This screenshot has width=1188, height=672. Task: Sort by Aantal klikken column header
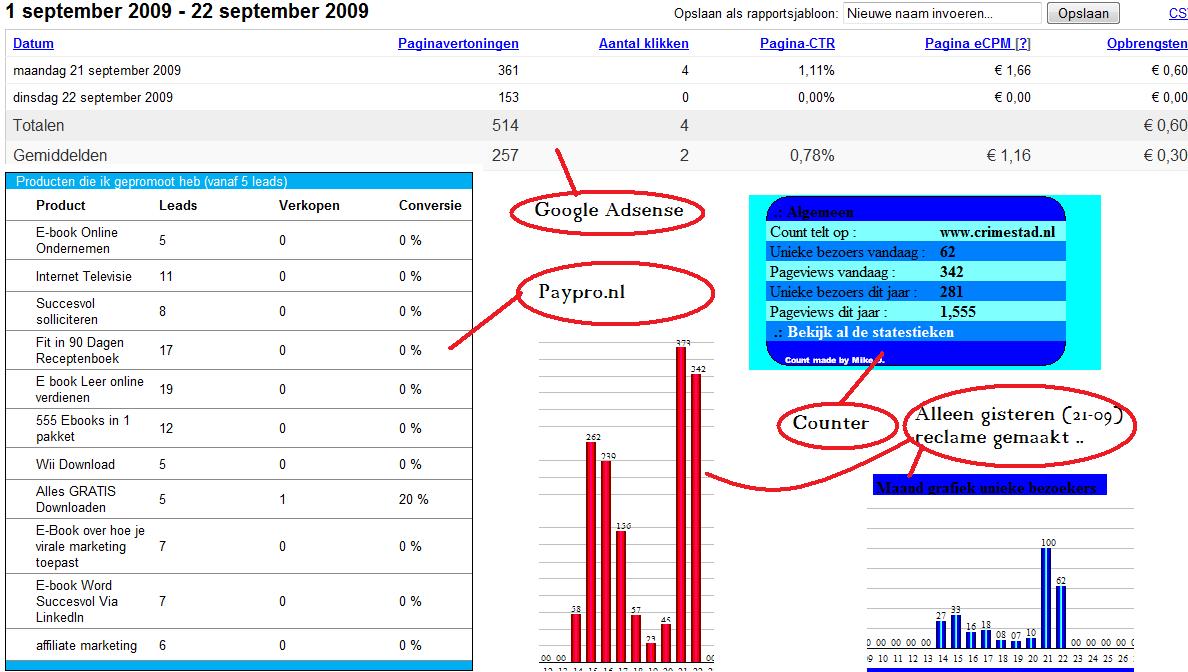pyautogui.click(x=643, y=44)
